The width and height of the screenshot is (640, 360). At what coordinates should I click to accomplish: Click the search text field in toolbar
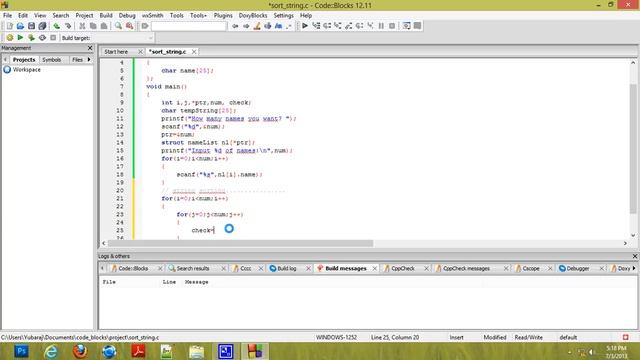189,26
